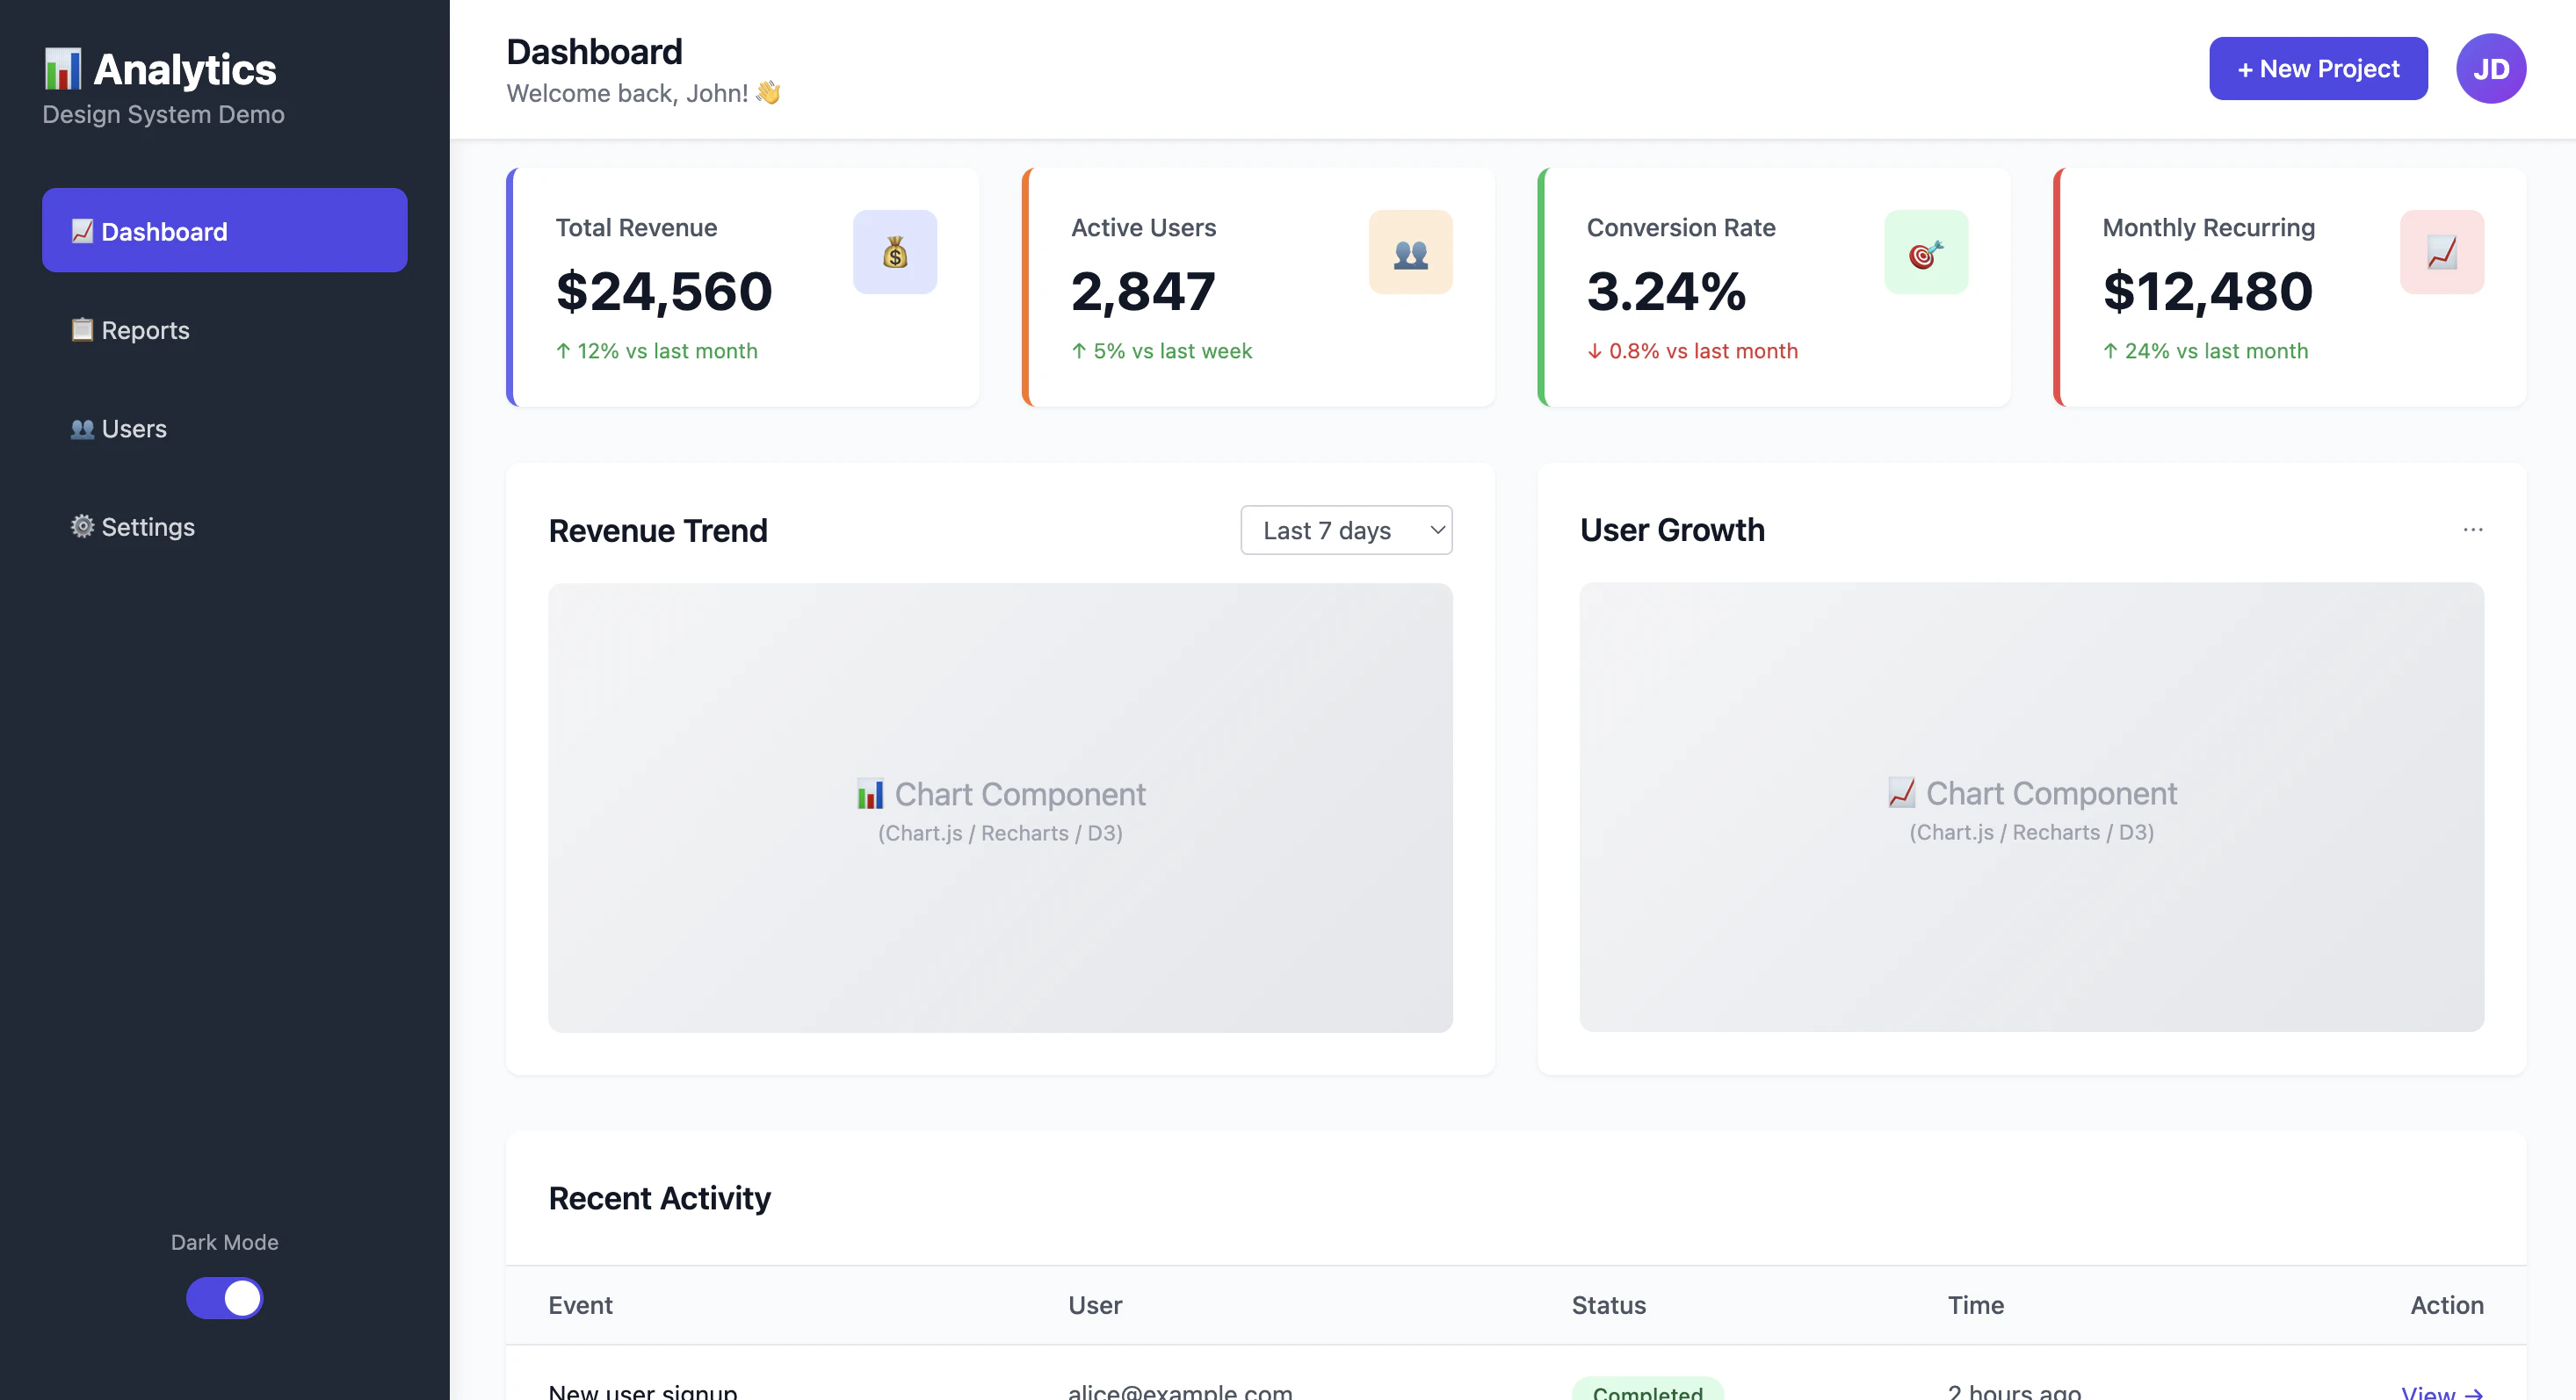Click the Total Revenue card label
The width and height of the screenshot is (2576, 1400).
636,228
